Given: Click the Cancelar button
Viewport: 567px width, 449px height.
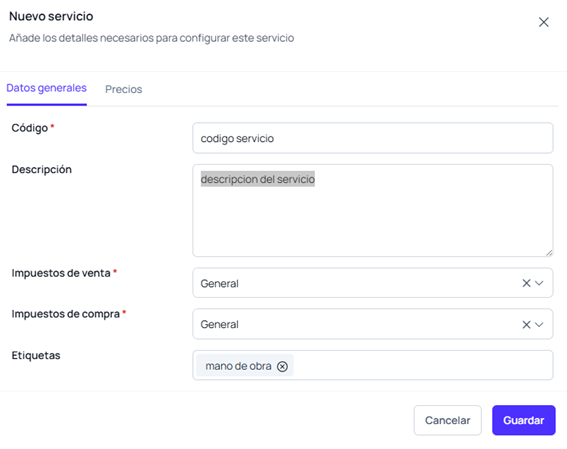Looking at the screenshot, I should [448, 420].
